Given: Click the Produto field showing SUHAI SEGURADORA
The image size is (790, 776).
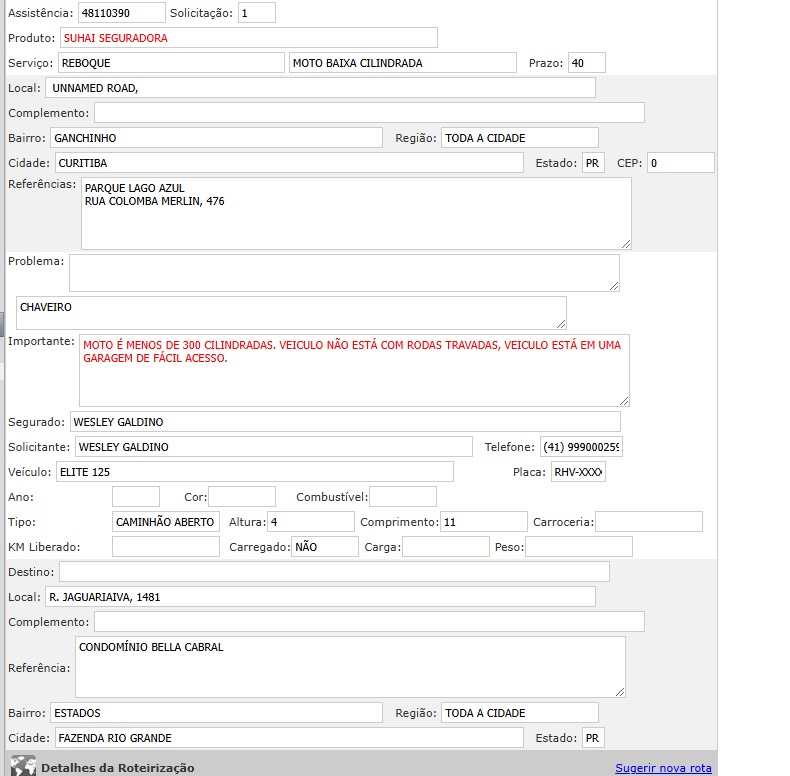Looking at the screenshot, I should point(248,38).
